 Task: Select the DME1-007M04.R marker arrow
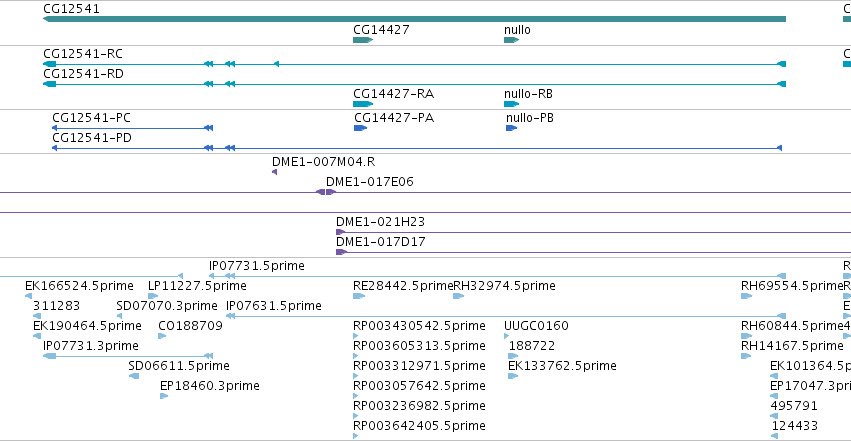(x=275, y=172)
